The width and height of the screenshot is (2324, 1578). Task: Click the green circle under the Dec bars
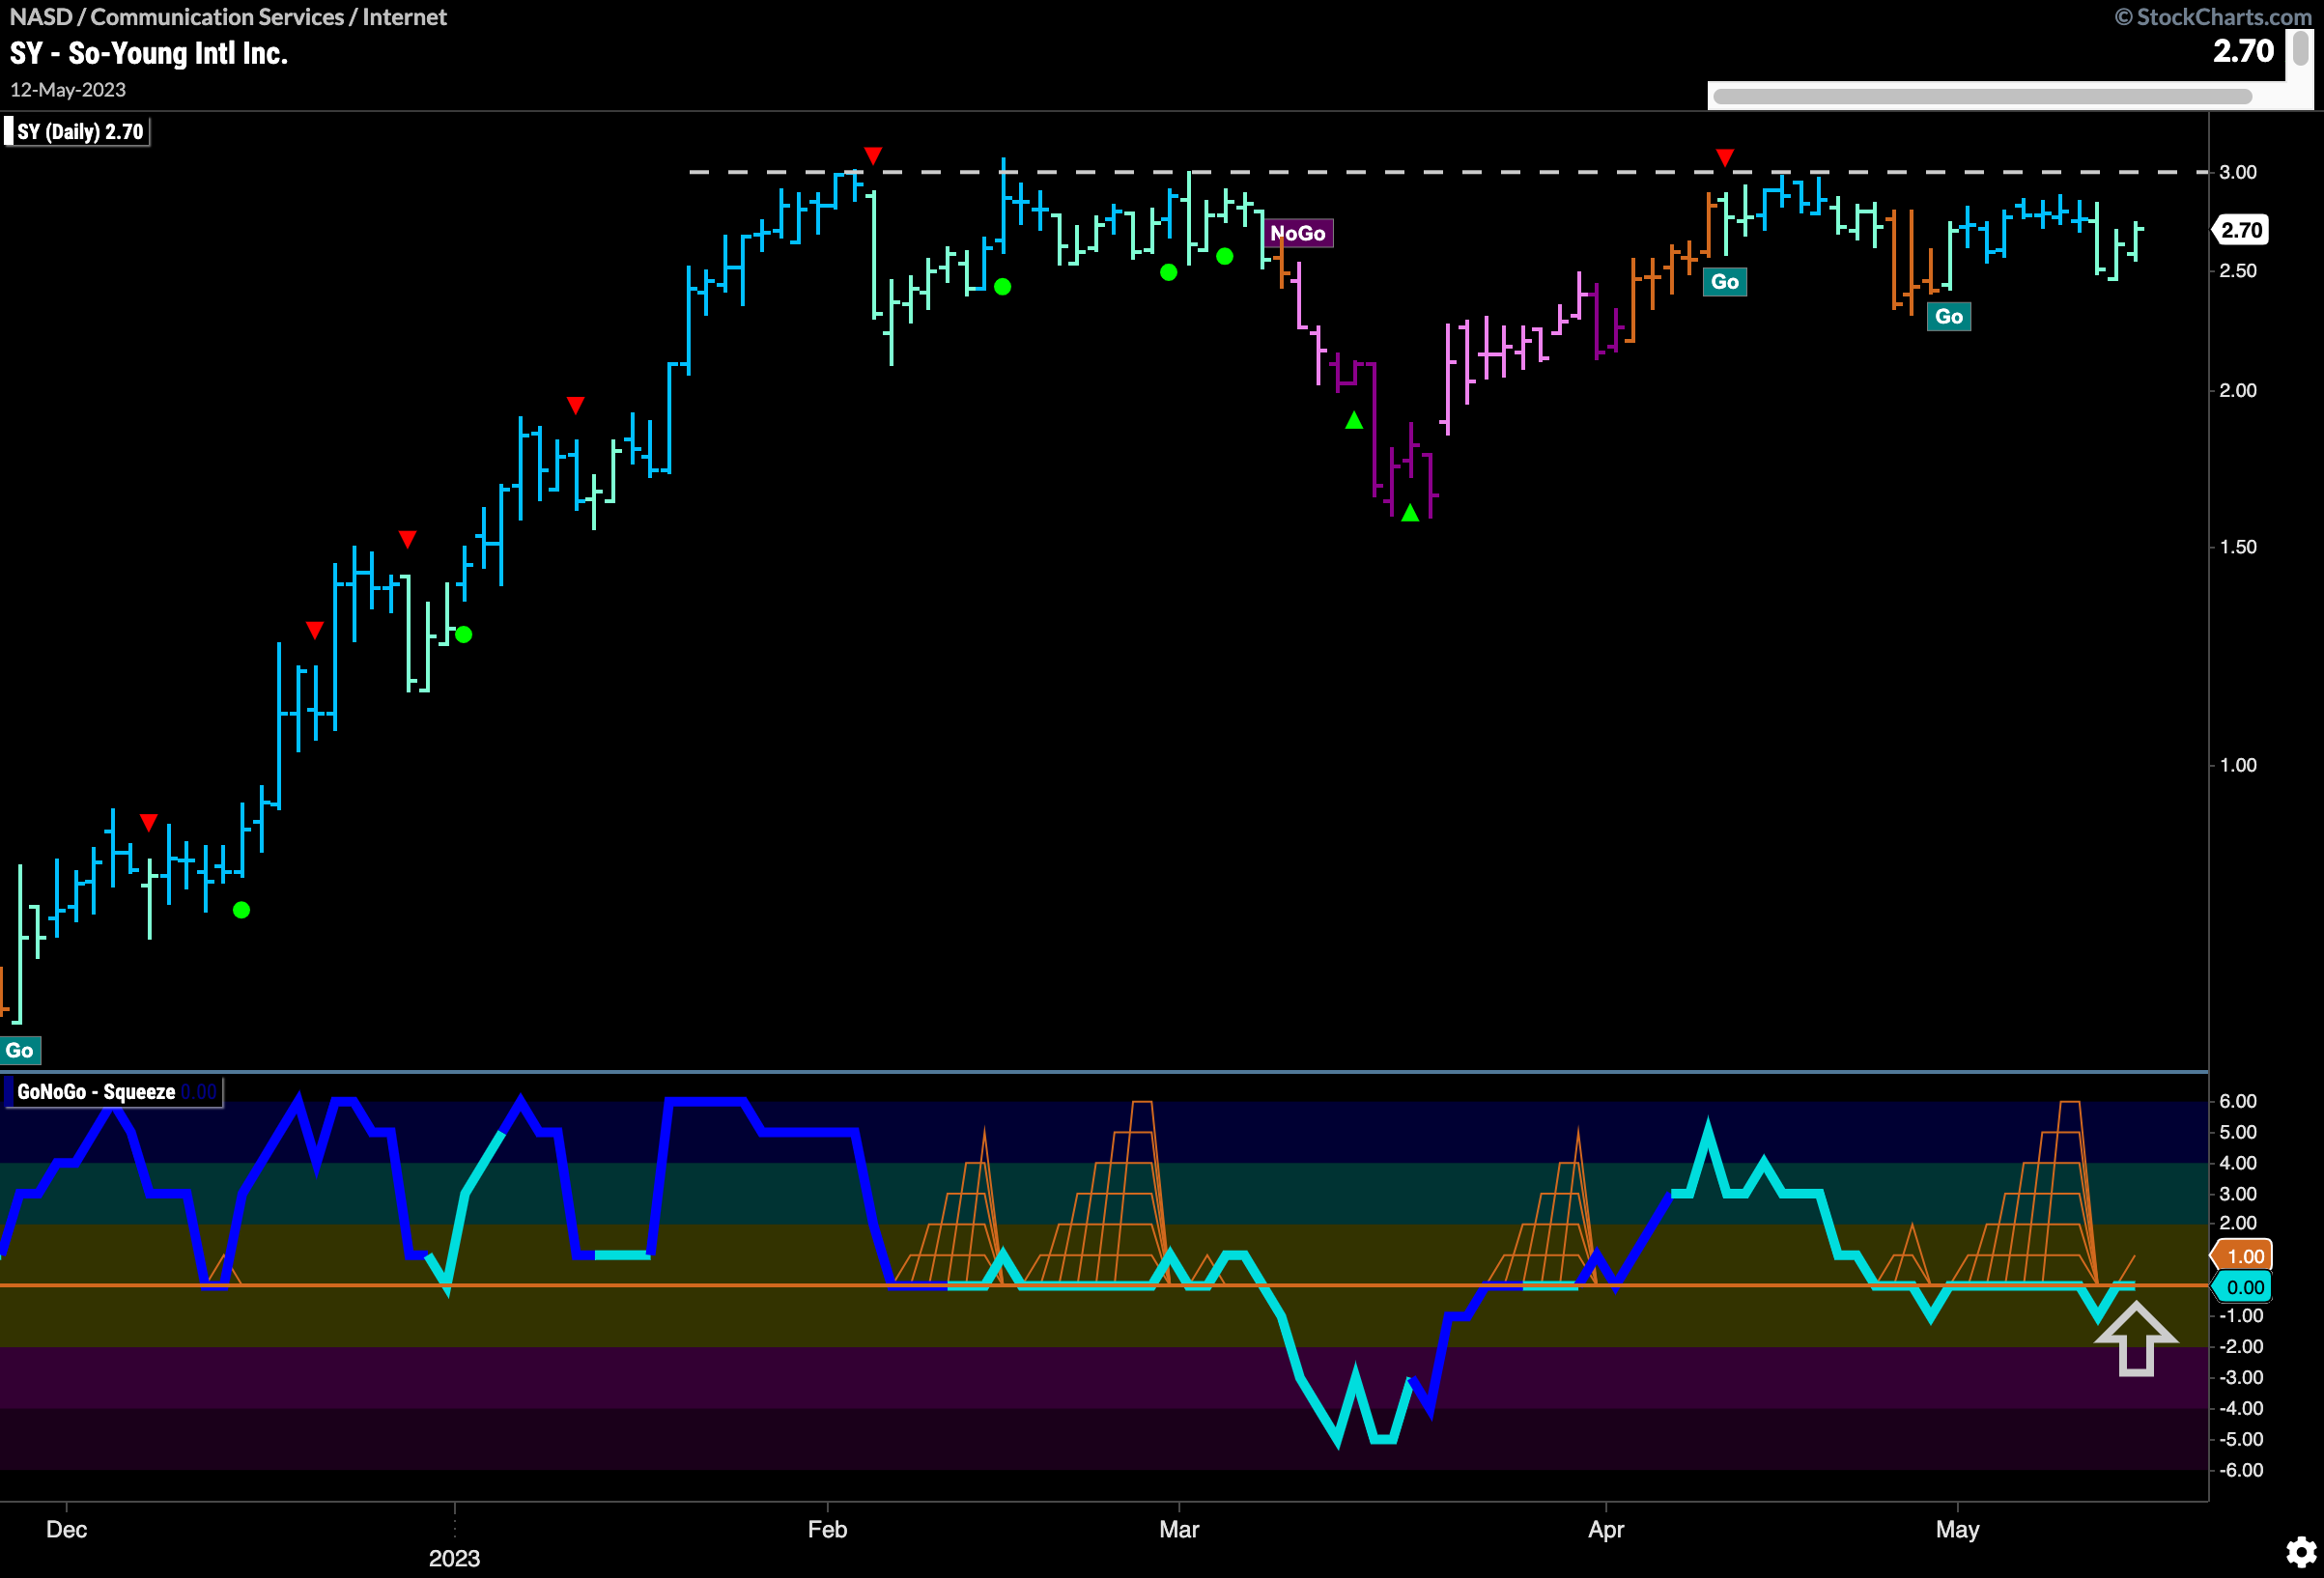pyautogui.click(x=241, y=910)
